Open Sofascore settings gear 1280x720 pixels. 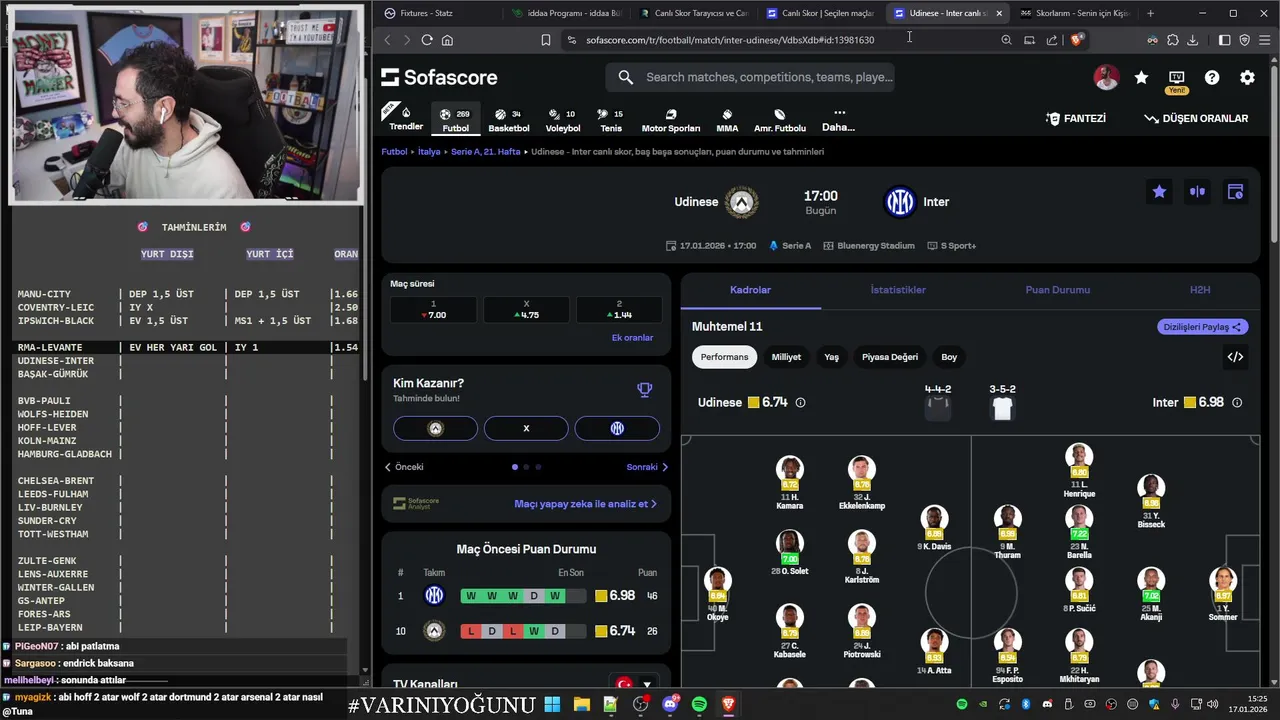coord(1247,77)
